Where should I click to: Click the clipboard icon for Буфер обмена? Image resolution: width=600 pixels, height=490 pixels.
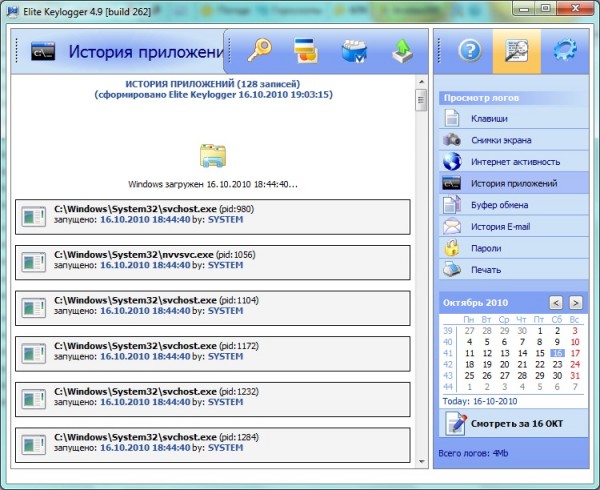click(x=452, y=204)
